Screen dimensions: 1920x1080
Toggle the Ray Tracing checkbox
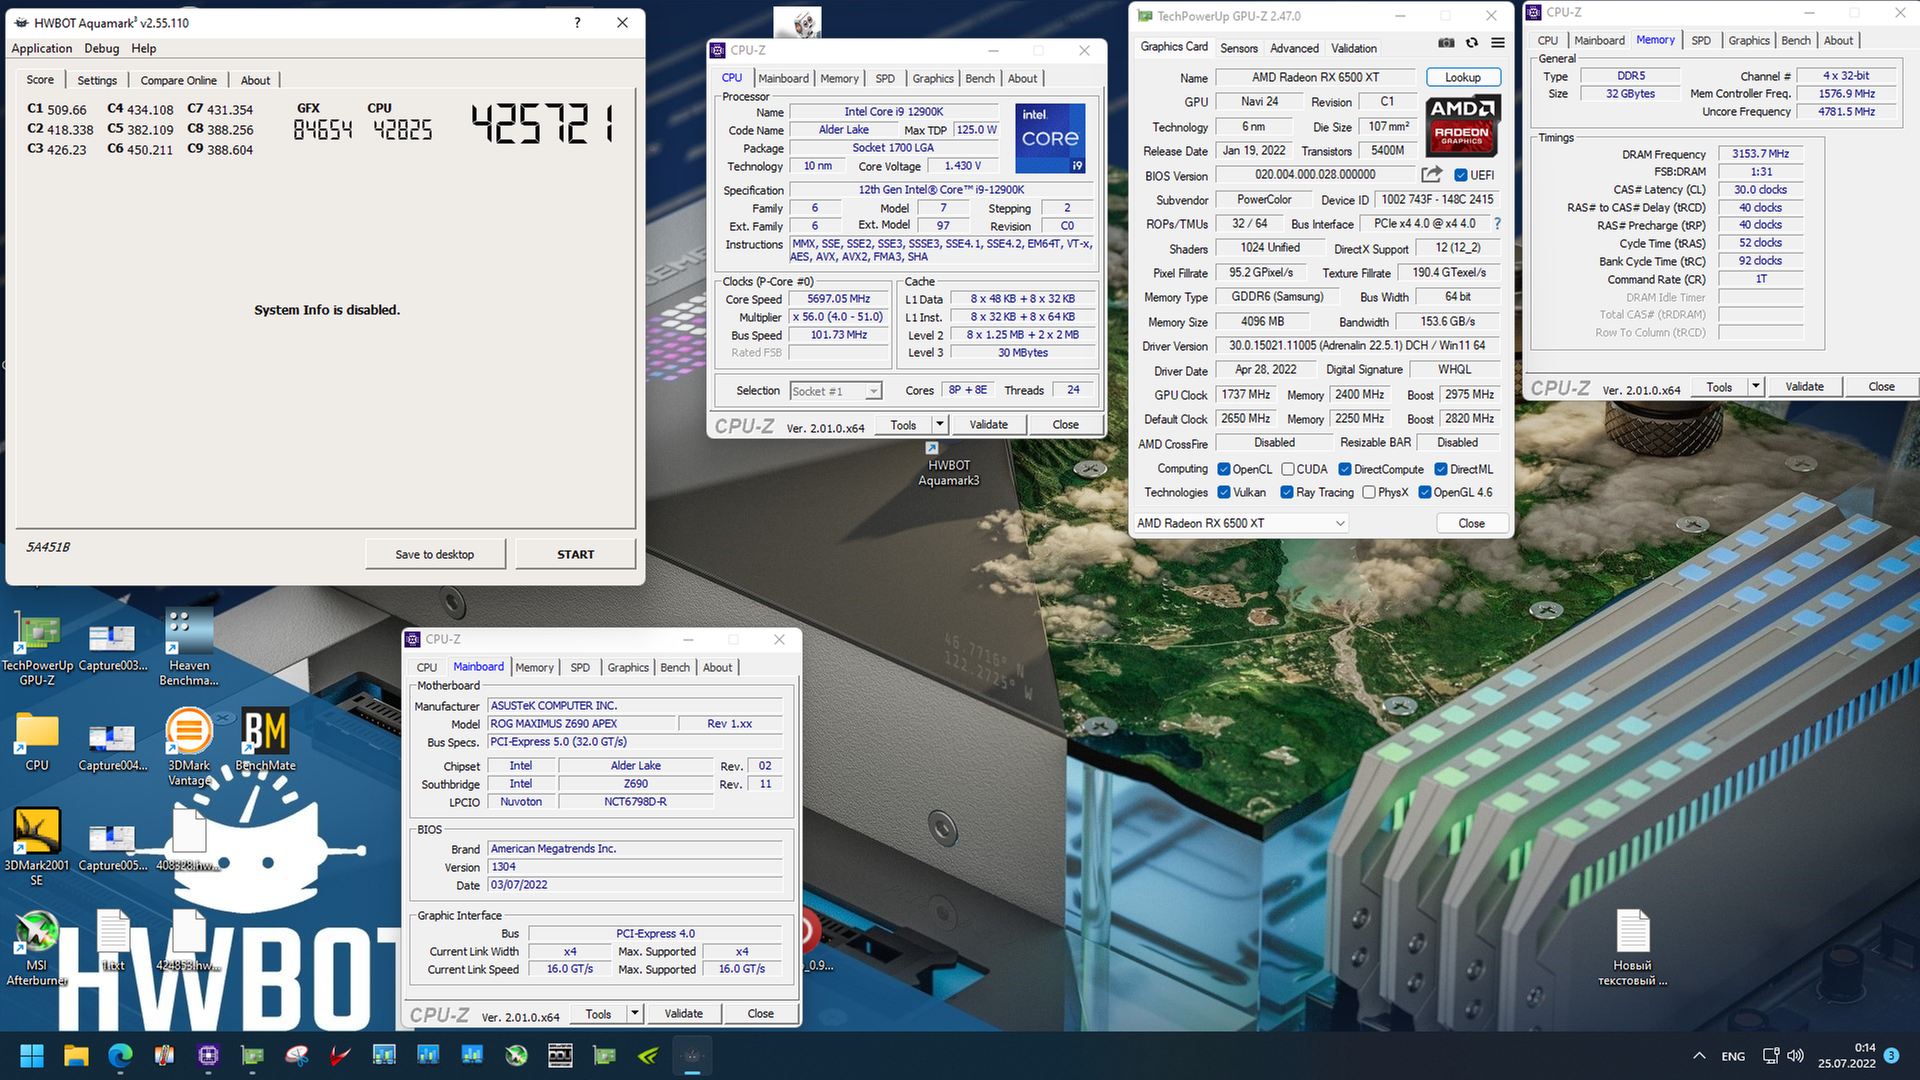(1287, 492)
